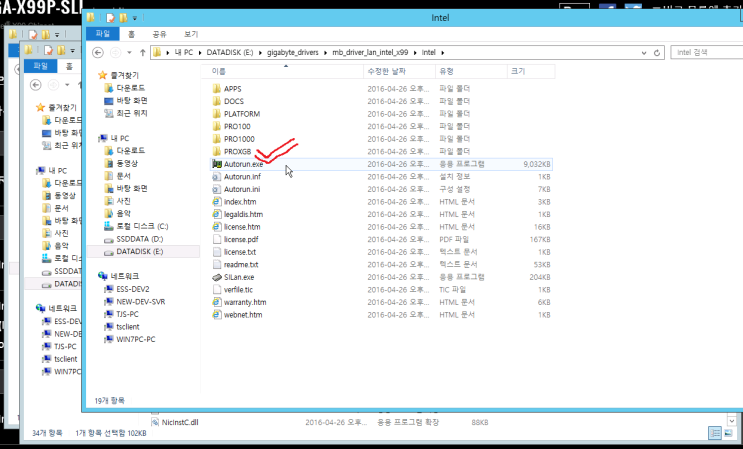The height and width of the screenshot is (449, 743).
Task: Open the APPS folder icon
Action: tap(217, 89)
